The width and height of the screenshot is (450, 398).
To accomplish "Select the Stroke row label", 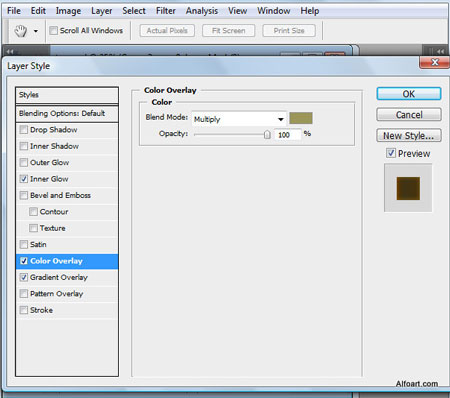I will tap(41, 310).
